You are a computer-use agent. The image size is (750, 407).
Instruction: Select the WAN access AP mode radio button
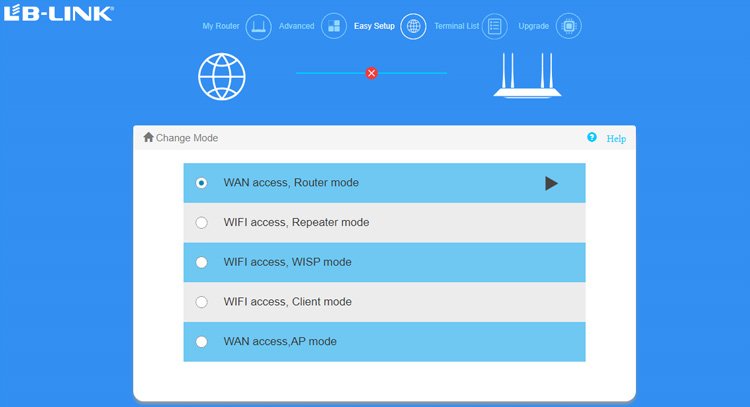click(201, 342)
